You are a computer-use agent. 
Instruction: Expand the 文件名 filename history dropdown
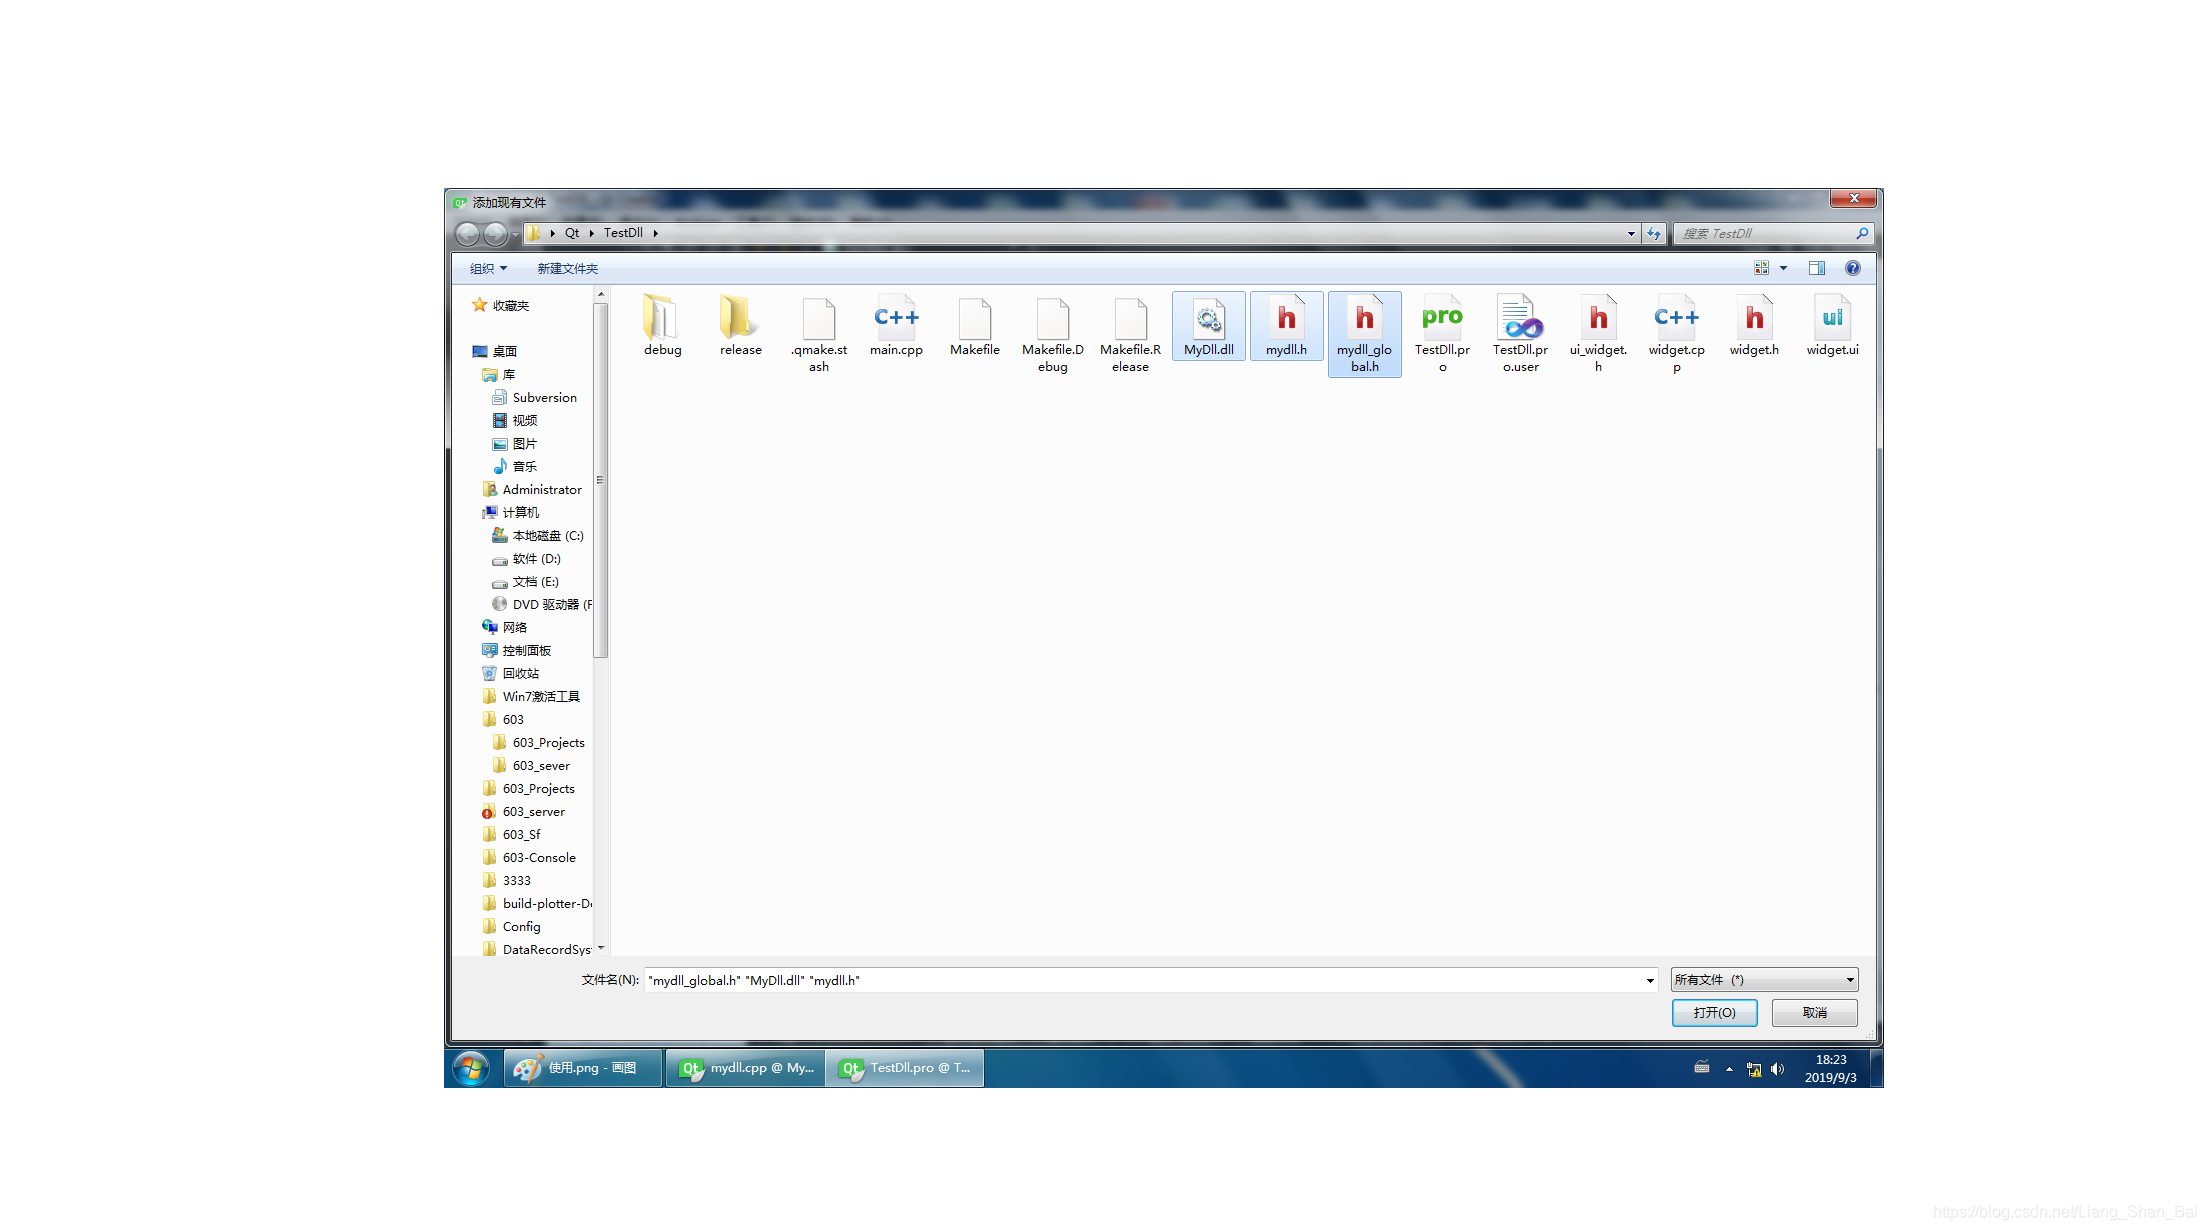tap(1650, 980)
